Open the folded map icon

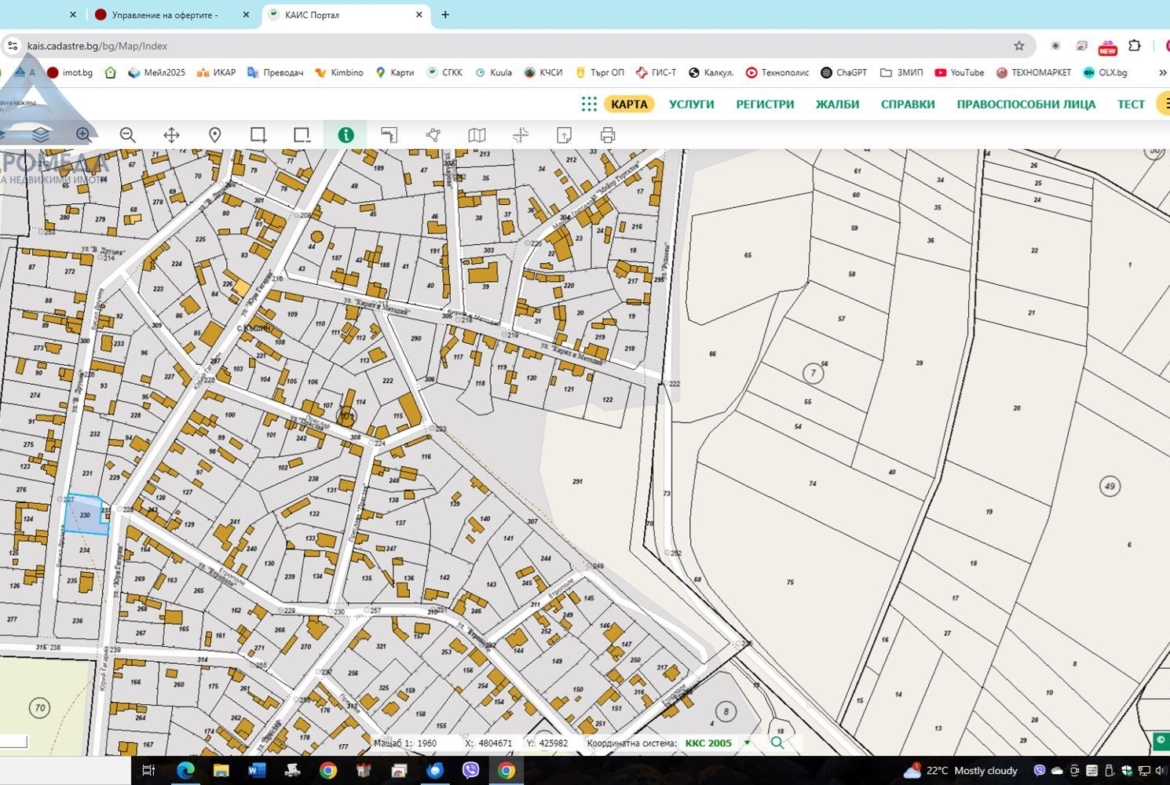tap(477, 135)
